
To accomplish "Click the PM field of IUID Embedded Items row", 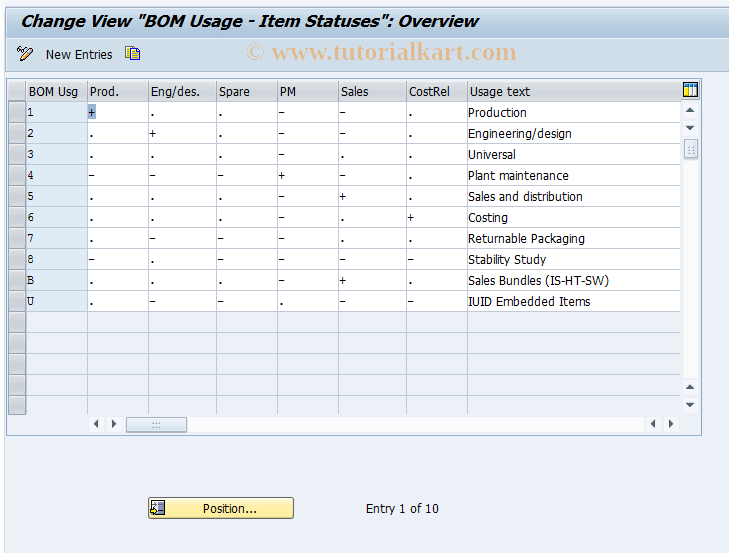I will pos(308,301).
